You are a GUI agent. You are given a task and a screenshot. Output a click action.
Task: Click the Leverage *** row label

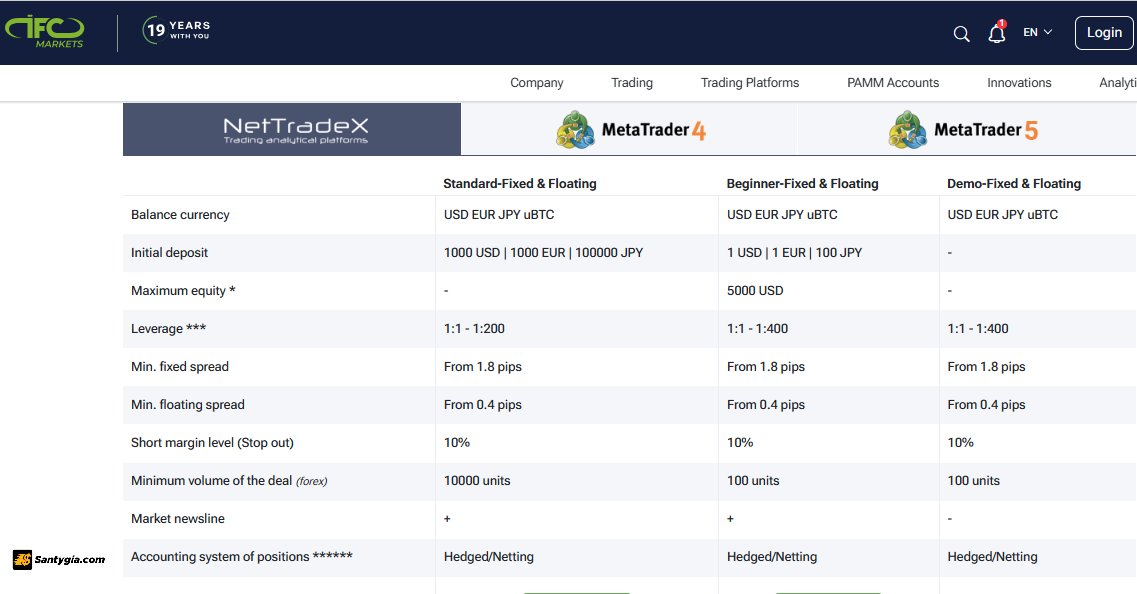click(x=168, y=329)
